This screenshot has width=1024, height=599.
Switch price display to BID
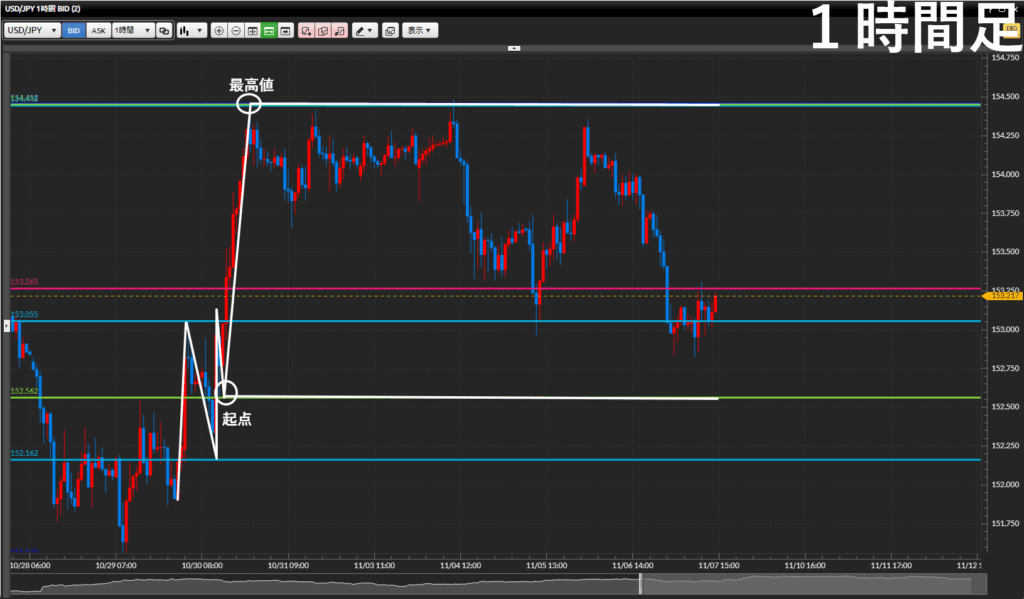tap(74, 31)
